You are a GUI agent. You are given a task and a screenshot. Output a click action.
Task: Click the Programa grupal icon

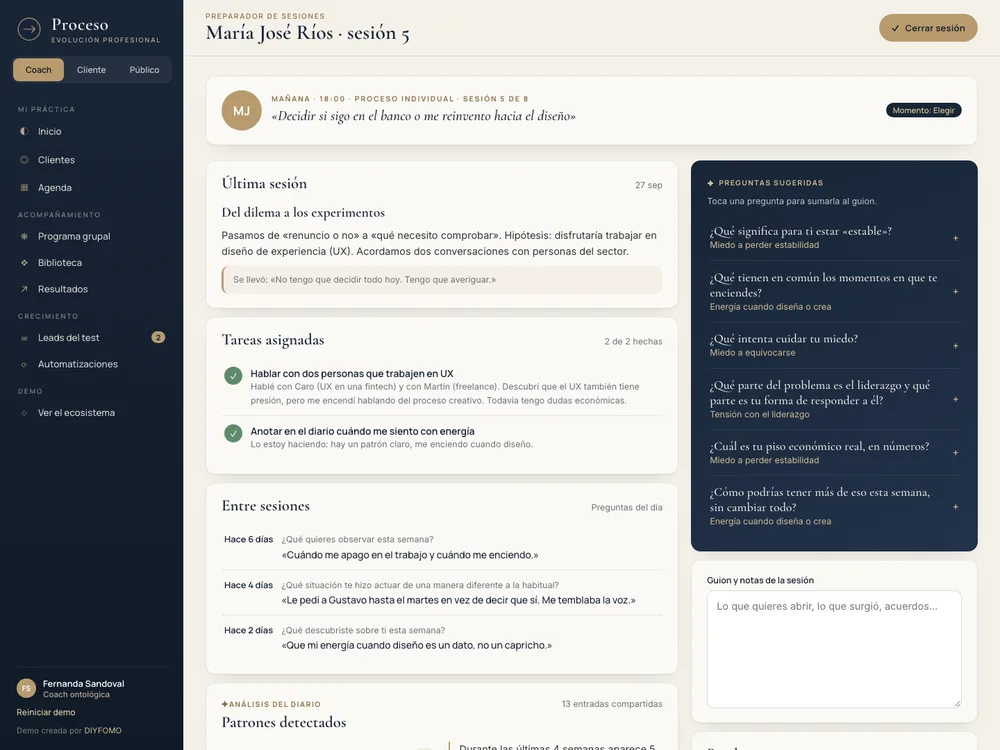coord(24,236)
